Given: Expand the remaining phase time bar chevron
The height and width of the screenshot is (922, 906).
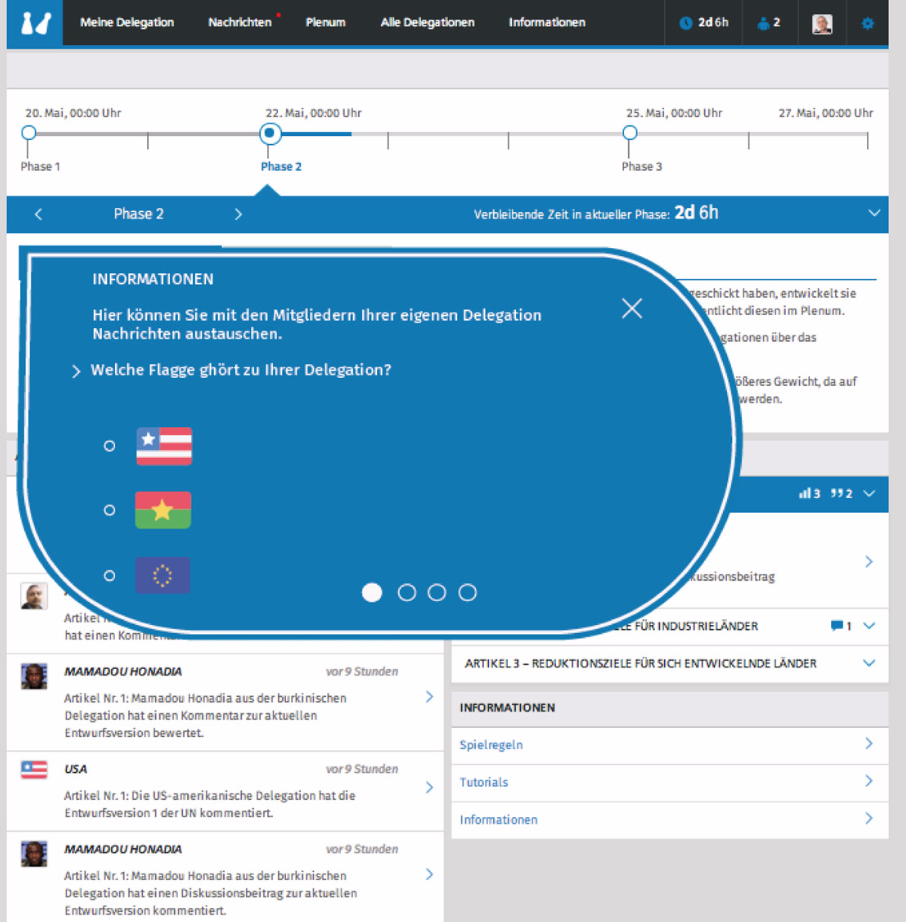Looking at the screenshot, I should pos(874,213).
